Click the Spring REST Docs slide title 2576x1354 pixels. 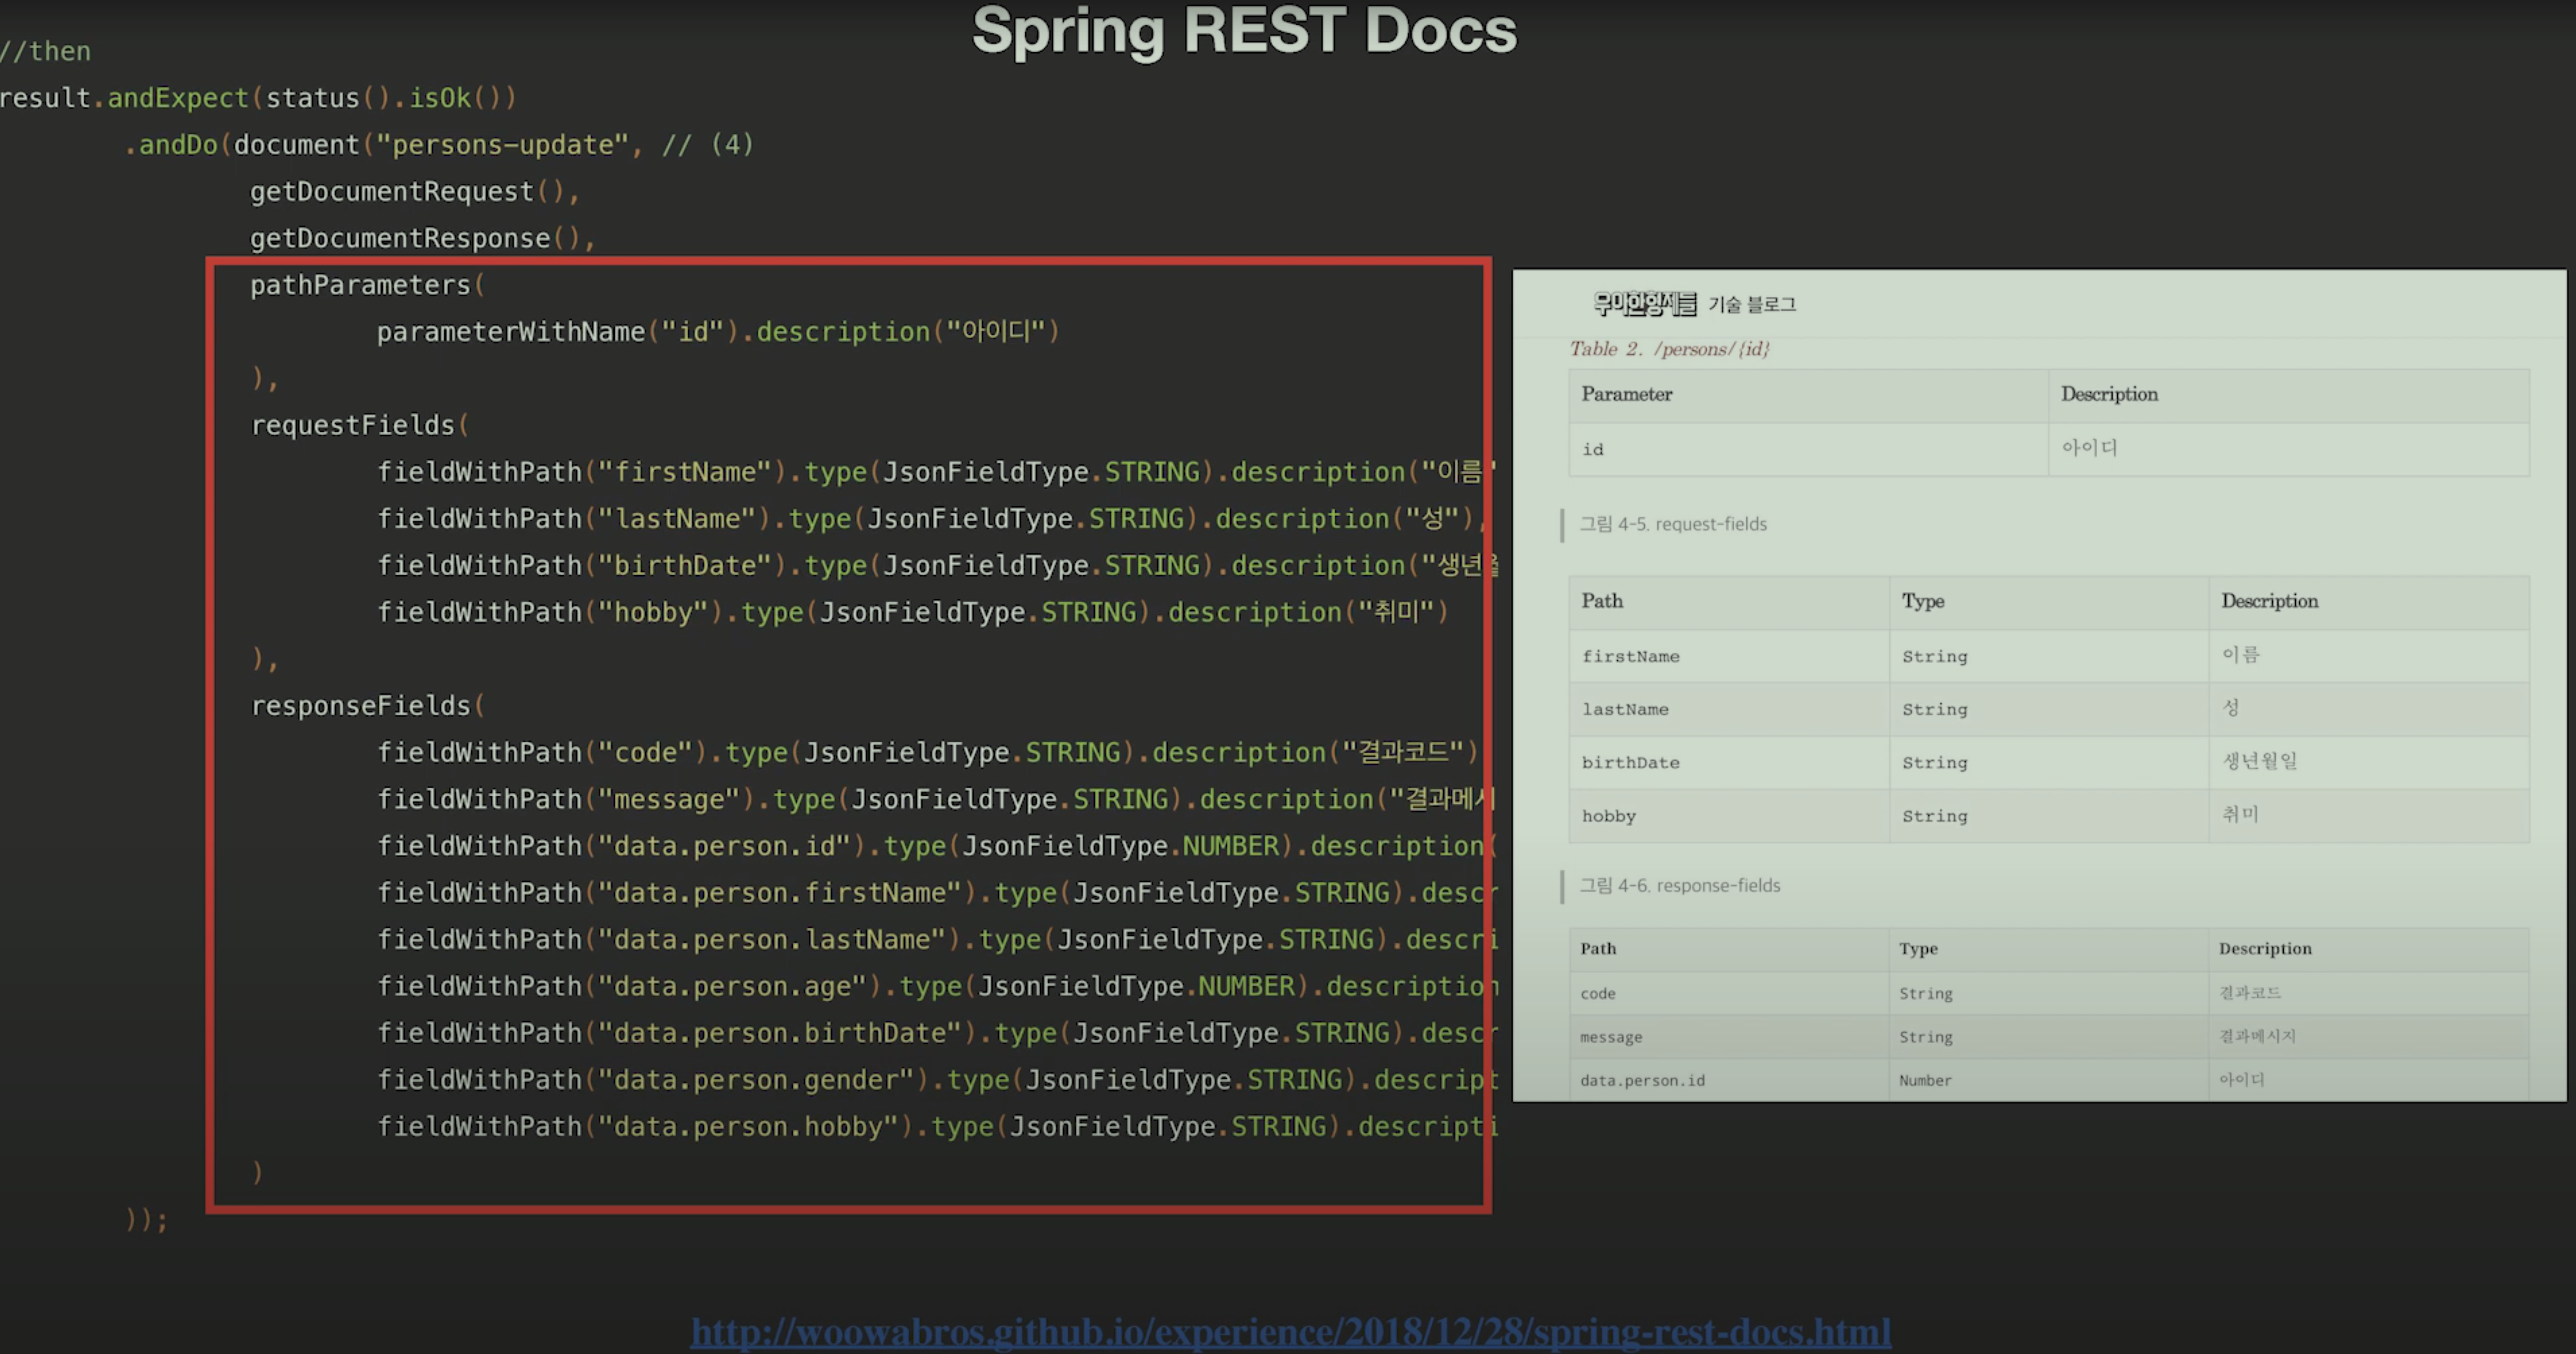[1244, 31]
